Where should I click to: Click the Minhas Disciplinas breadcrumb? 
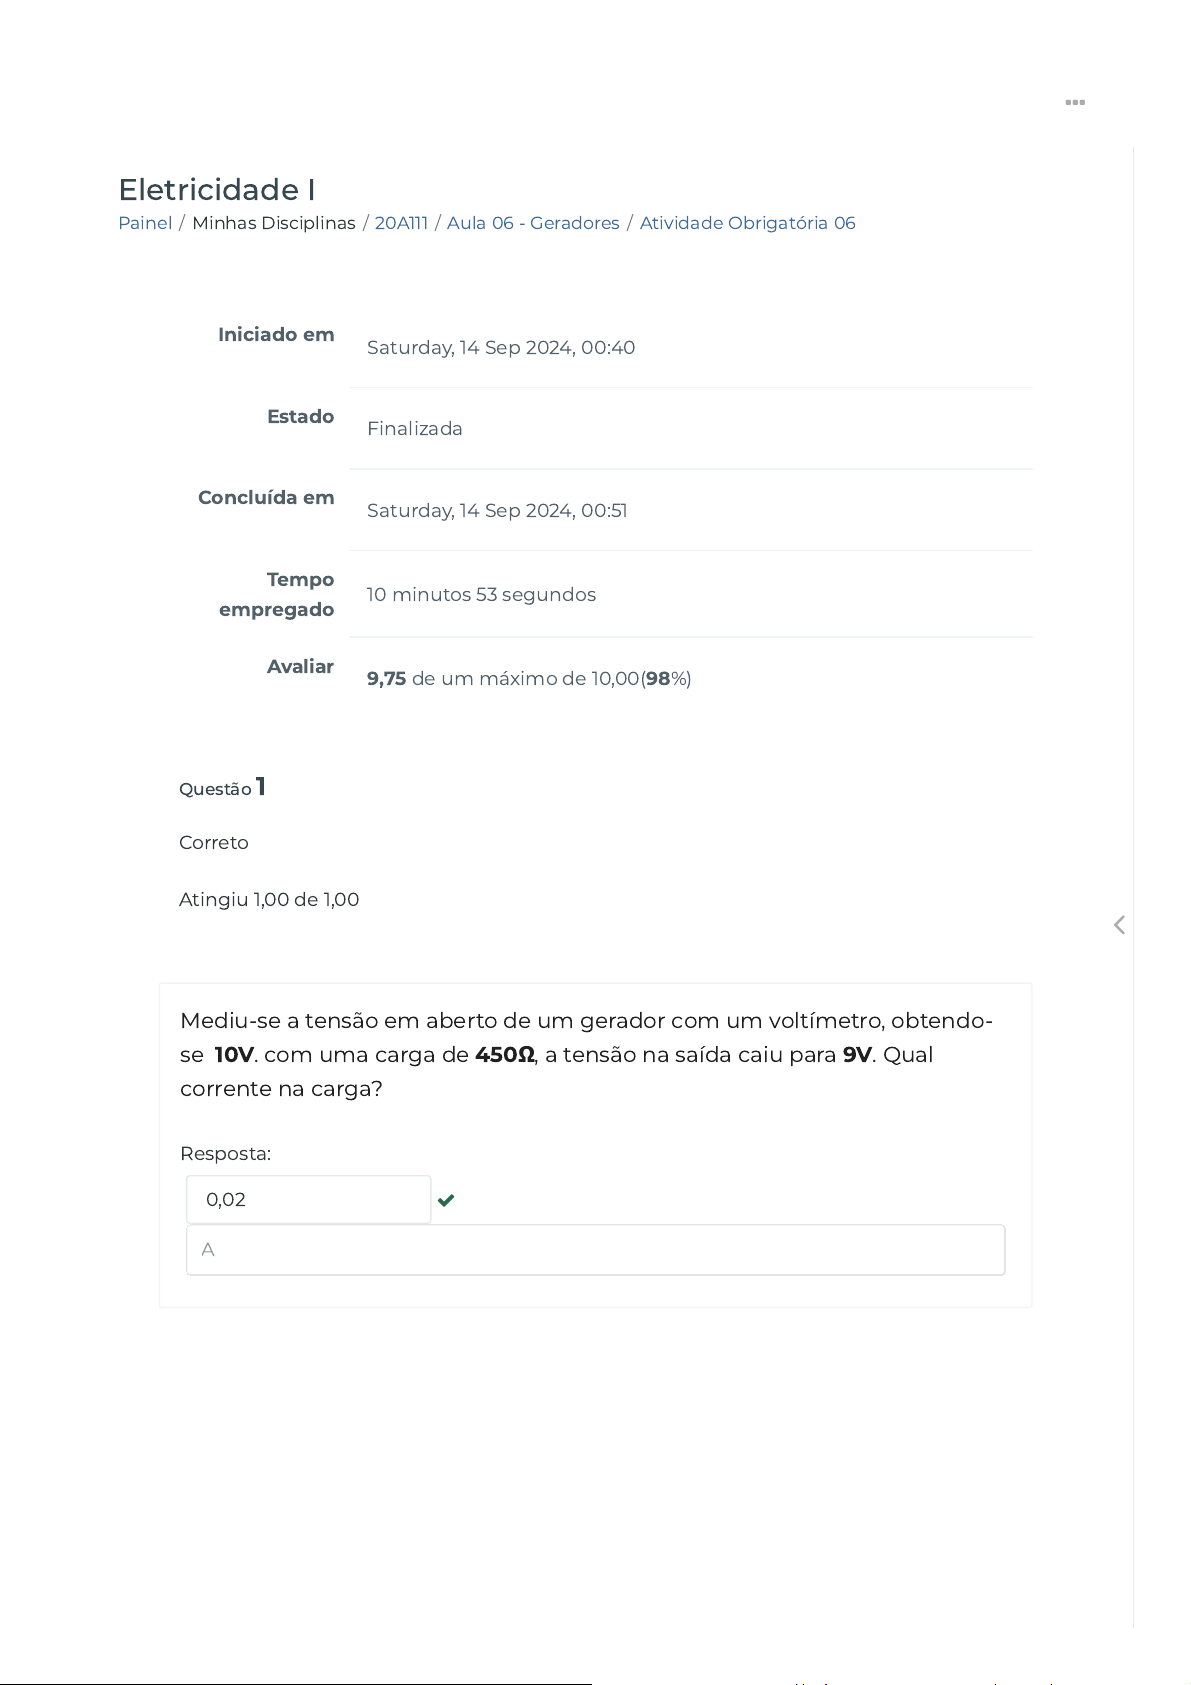(273, 223)
